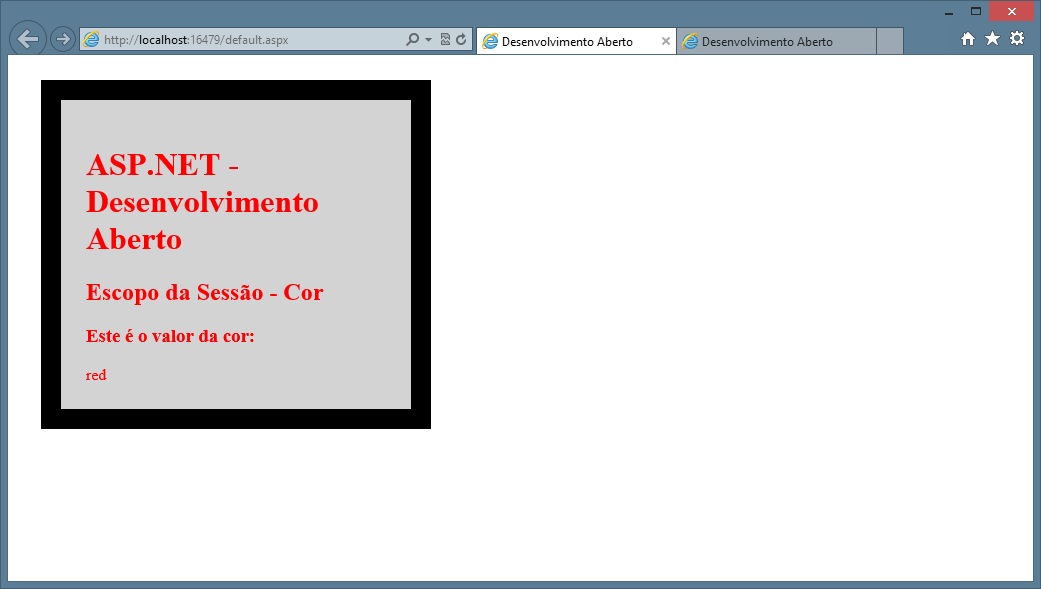Toggle the Compatibility View icon
Viewport: 1041px width, 589px height.
click(x=445, y=40)
